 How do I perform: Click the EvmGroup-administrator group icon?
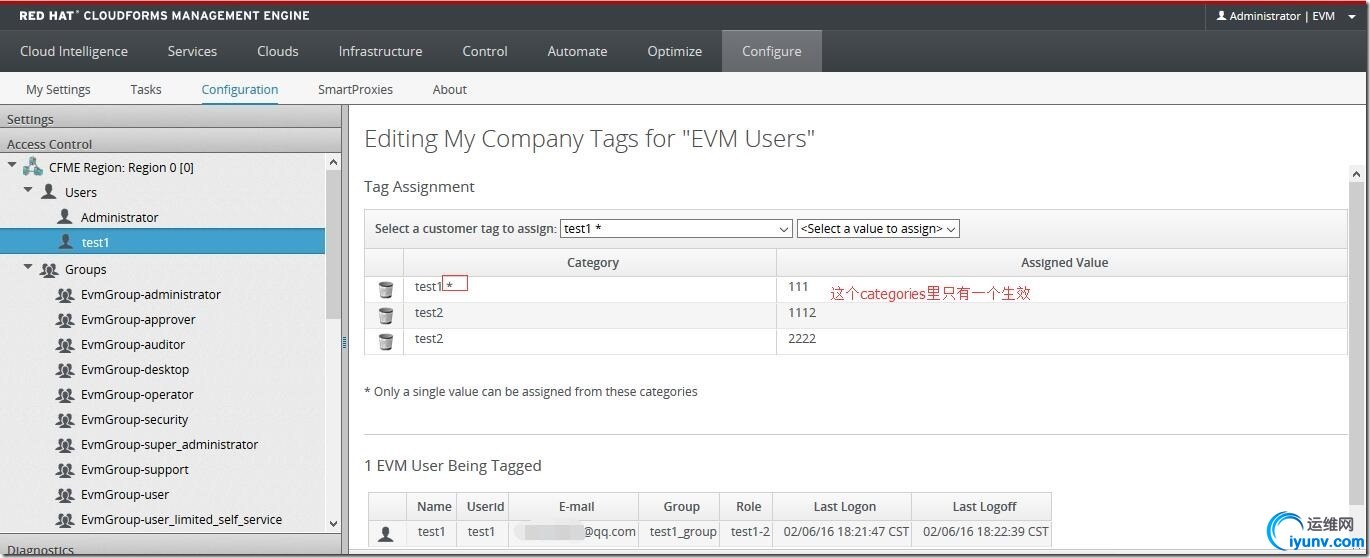click(x=65, y=295)
